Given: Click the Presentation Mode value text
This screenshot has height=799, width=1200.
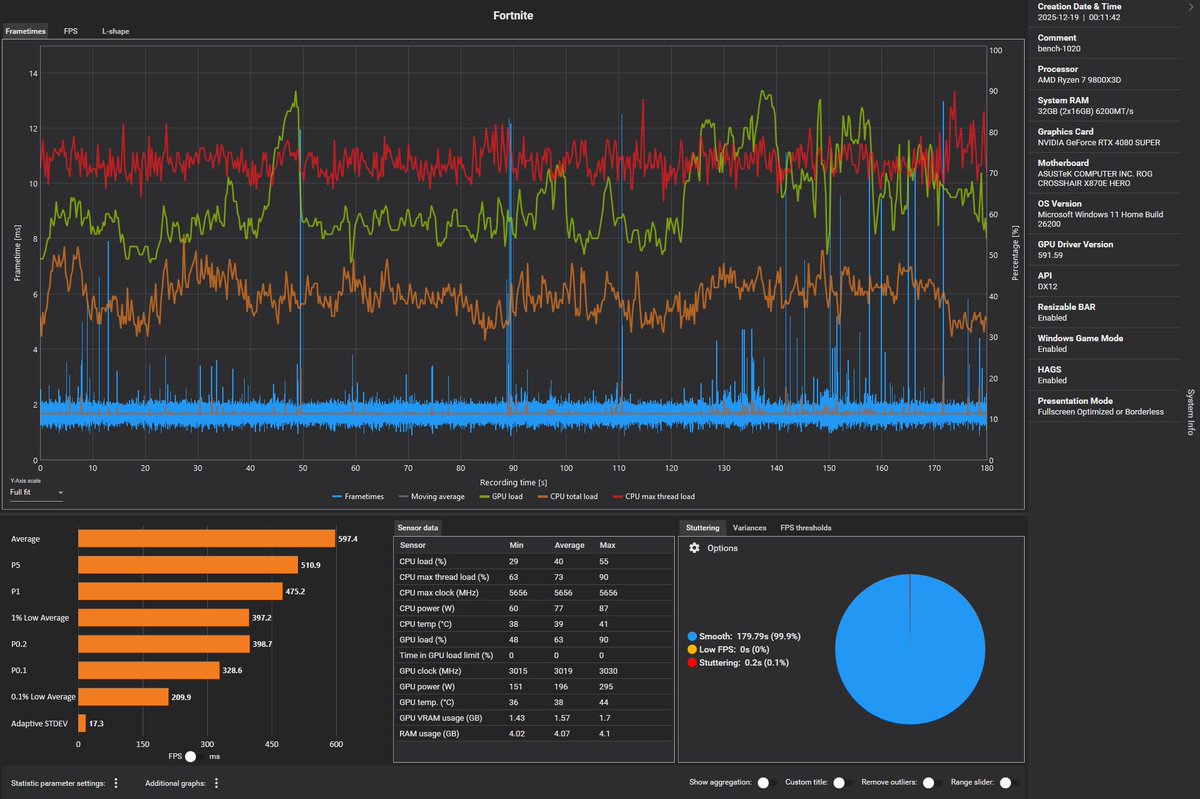Looking at the screenshot, I should point(1101,411).
